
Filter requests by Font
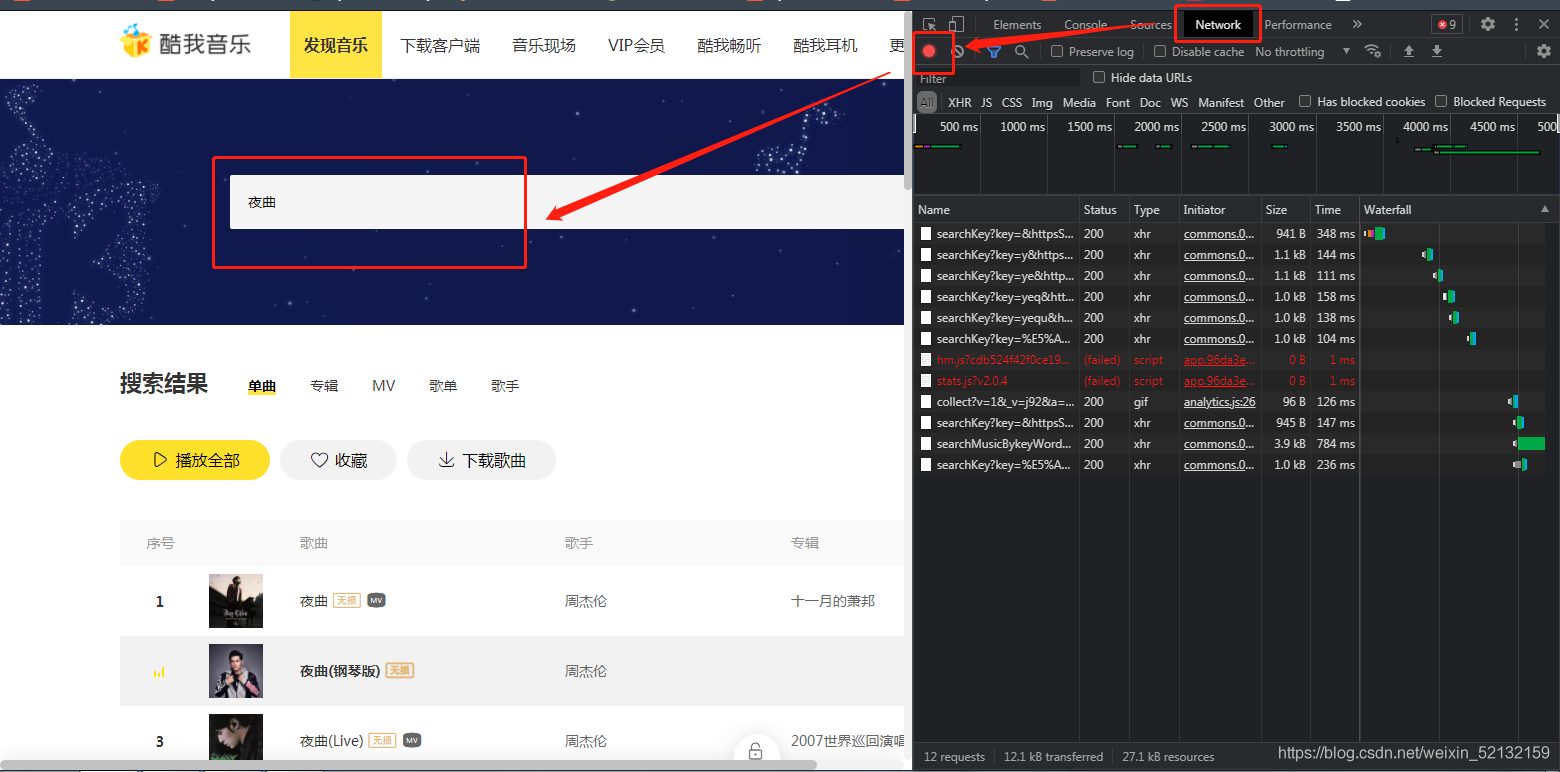point(1118,102)
